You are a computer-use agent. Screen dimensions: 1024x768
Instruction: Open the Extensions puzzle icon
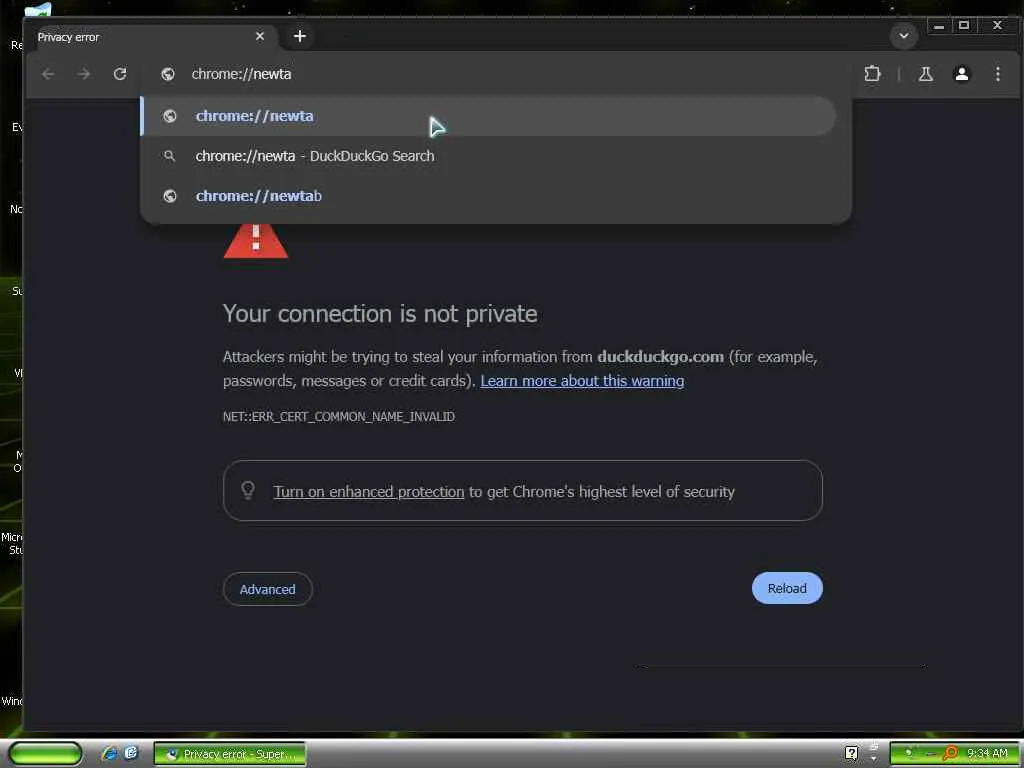[x=872, y=74]
